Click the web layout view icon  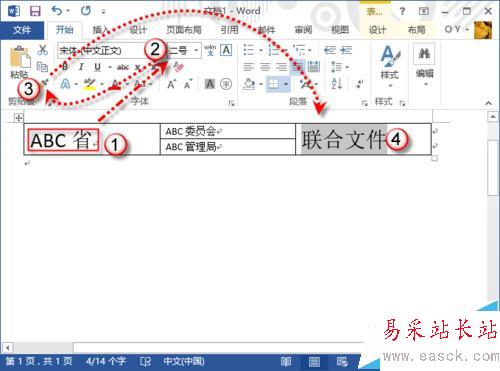pyautogui.click(x=342, y=362)
